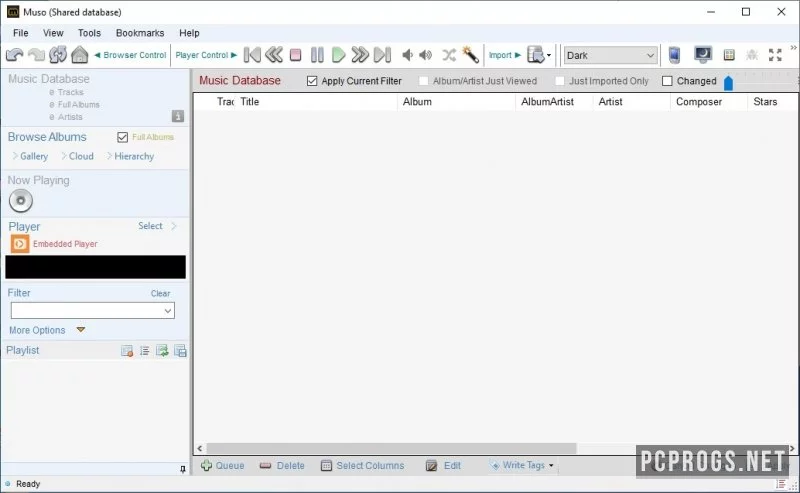Adjust the blue slider handle next to Changed
Image resolution: width=800 pixels, height=493 pixels.
pyautogui.click(x=728, y=83)
